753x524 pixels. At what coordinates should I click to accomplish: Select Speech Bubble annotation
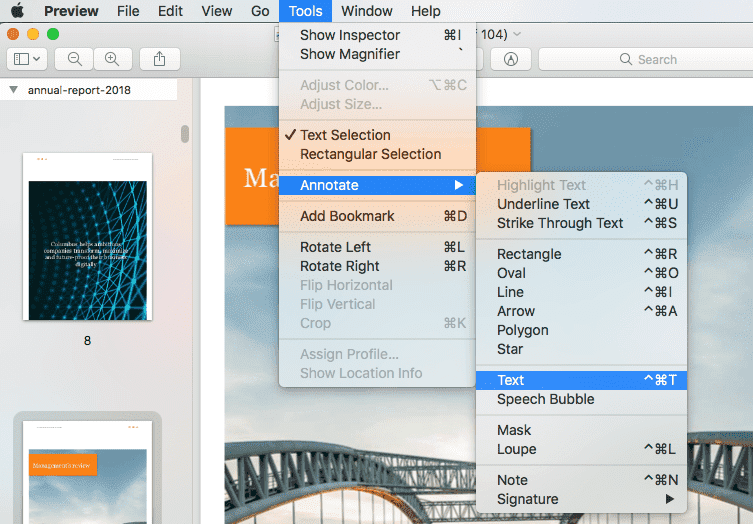(582, 399)
